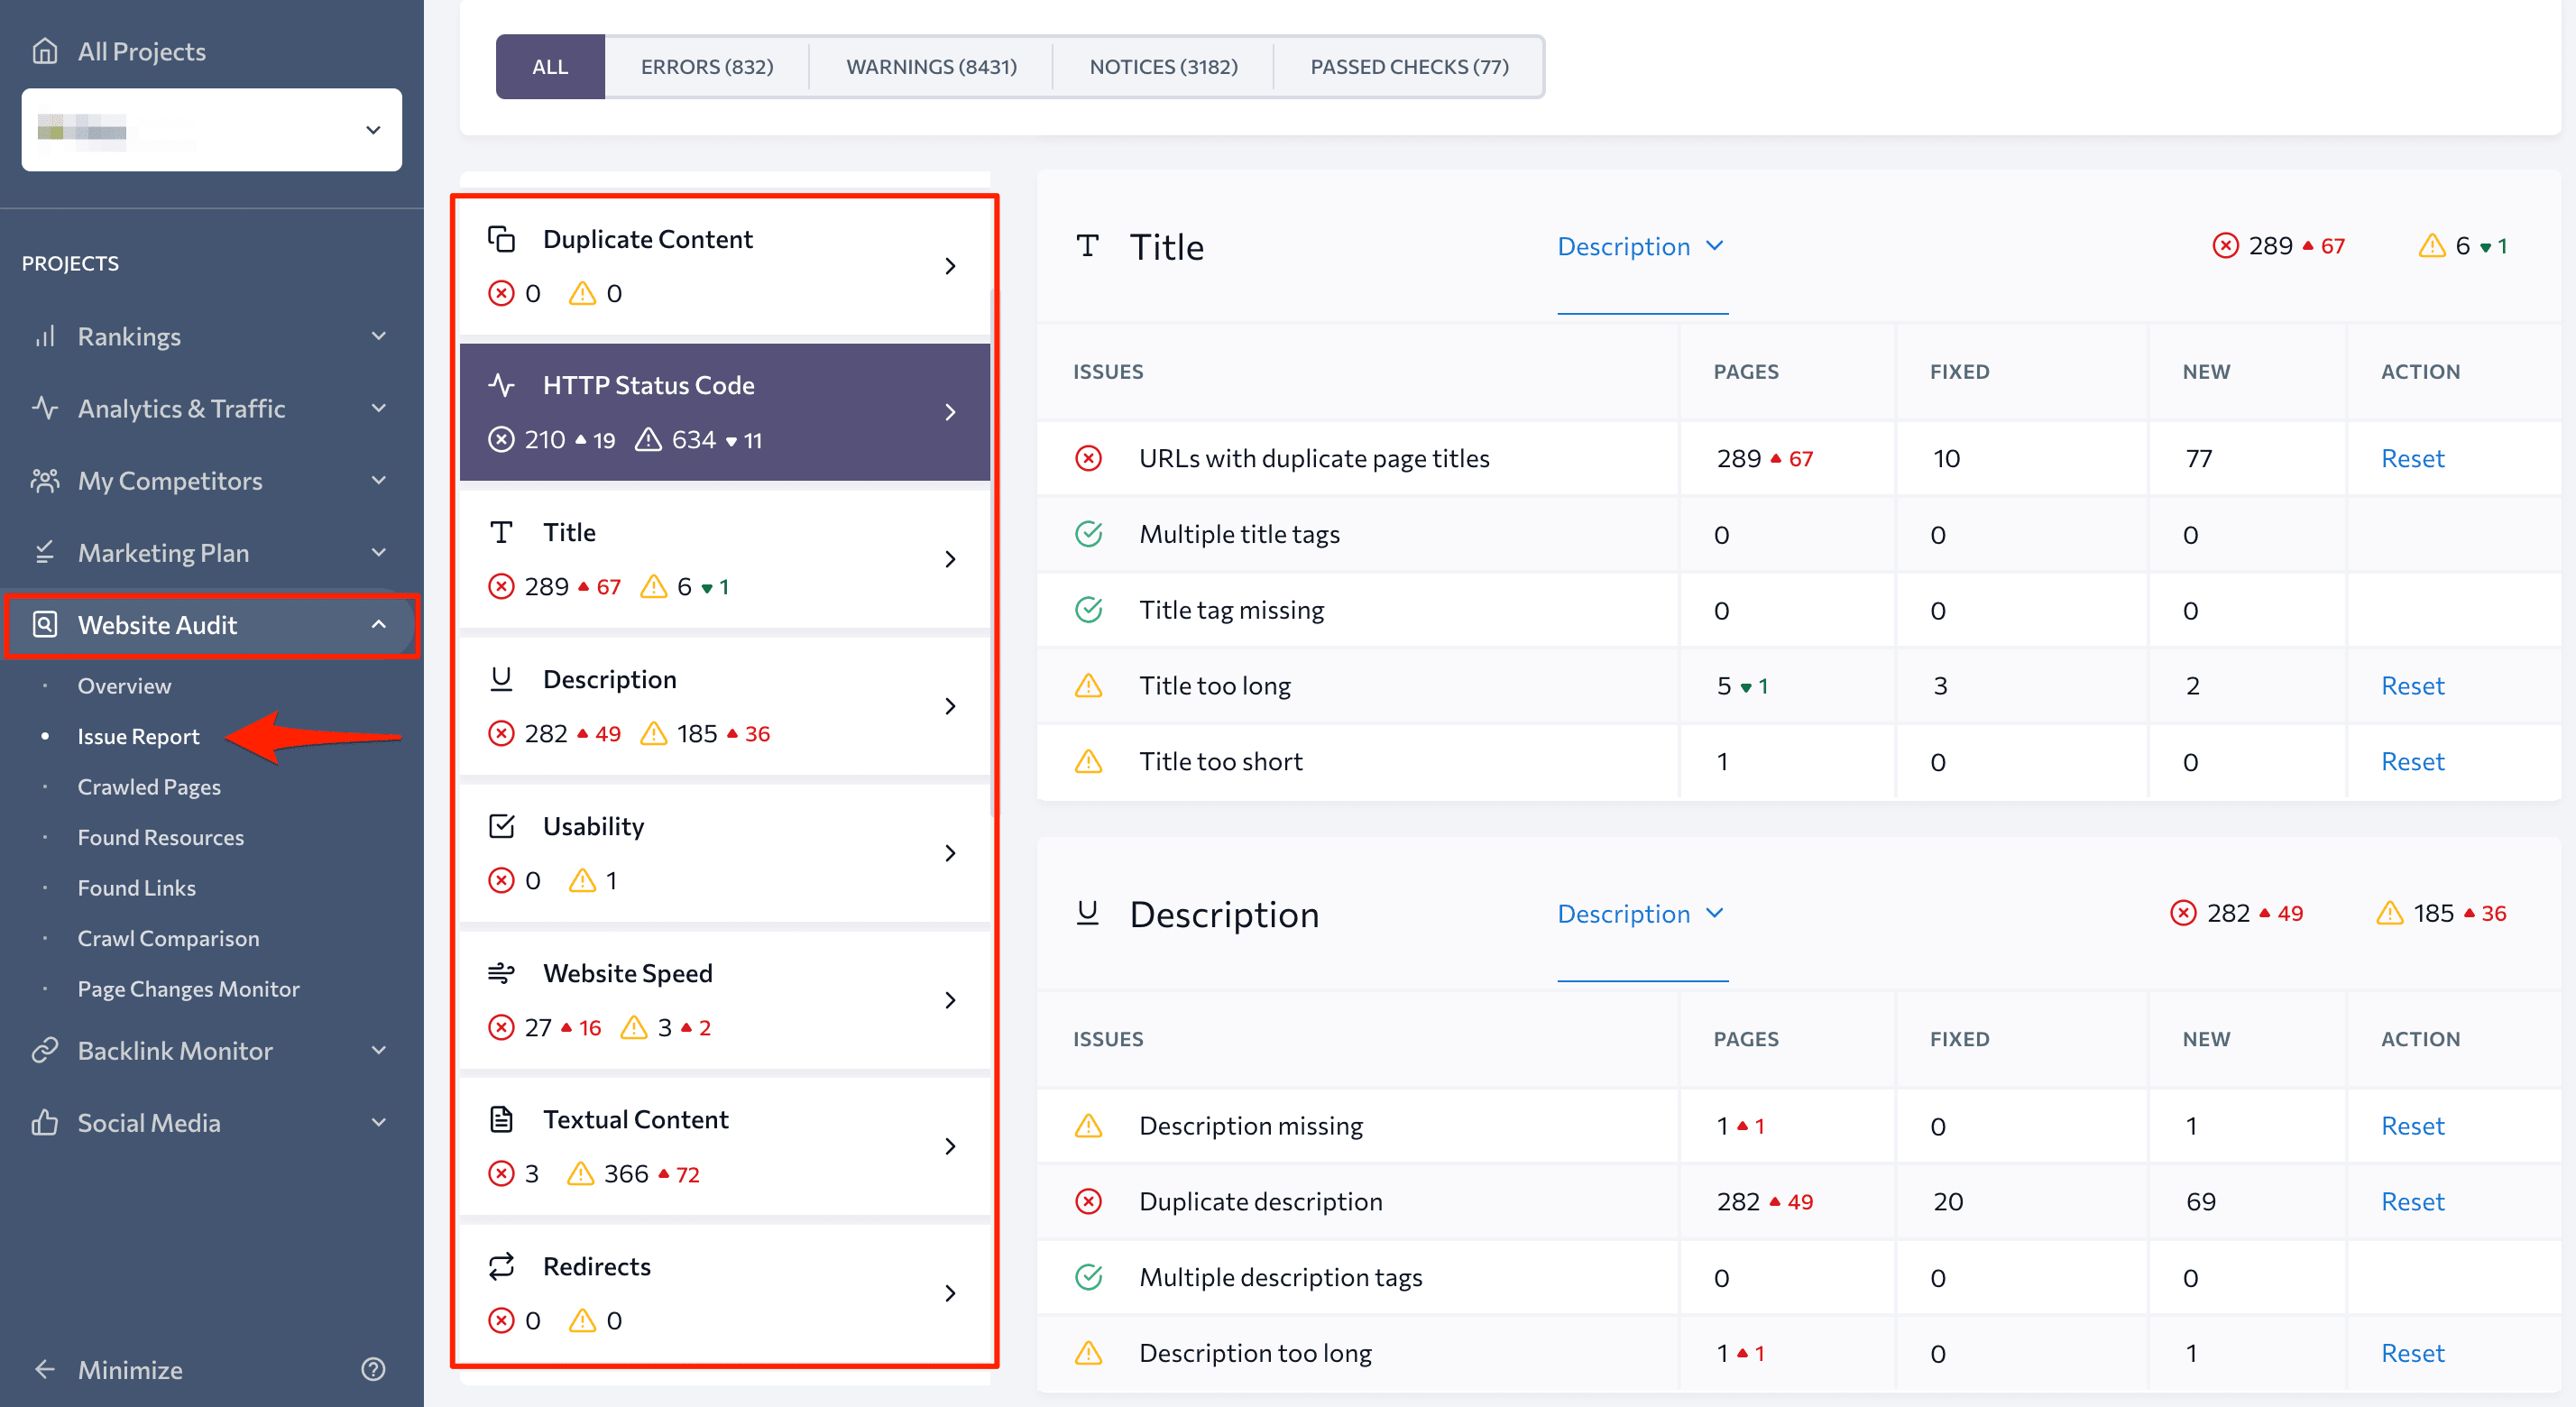Click the Crawl Comparison sidebar item
The image size is (2576, 1407).
click(x=168, y=937)
